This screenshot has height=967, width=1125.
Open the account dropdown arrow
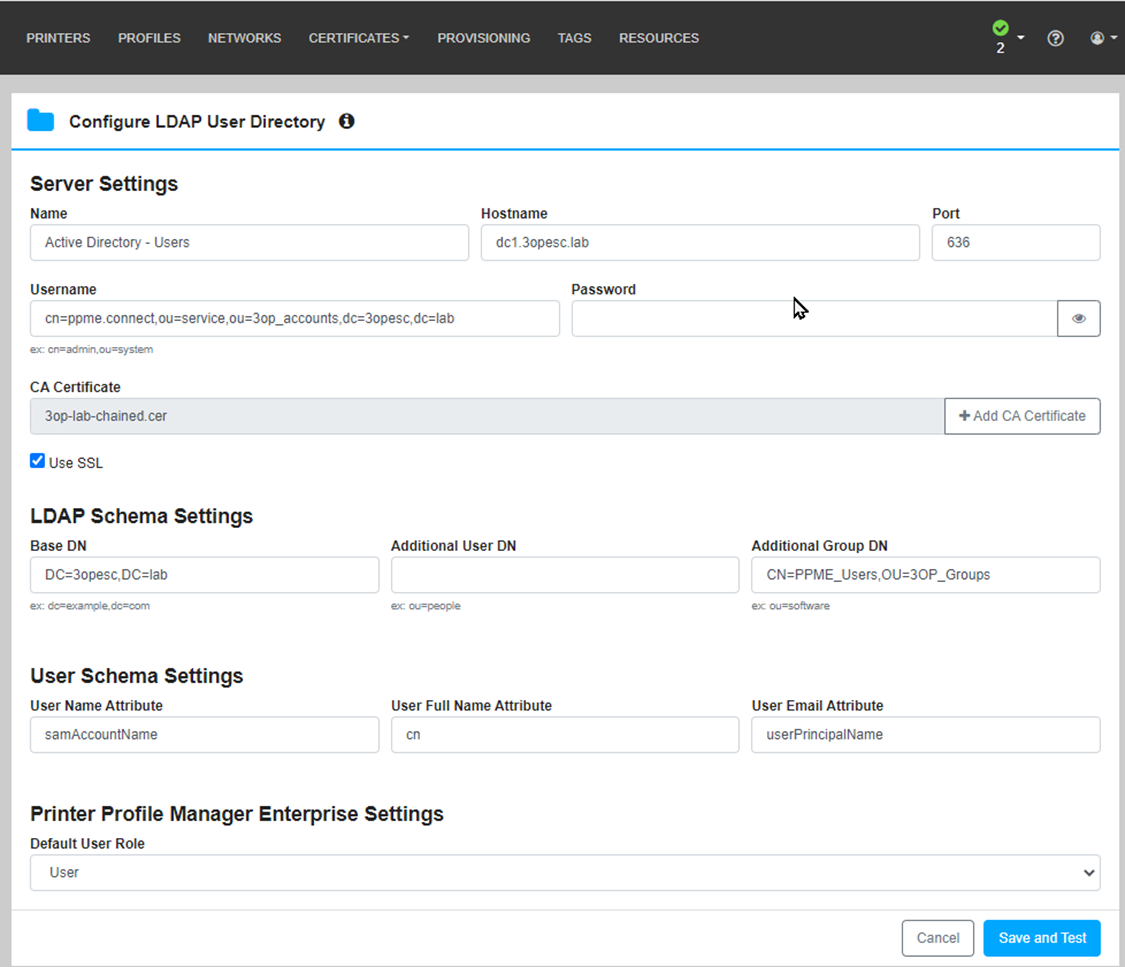(x=1112, y=38)
